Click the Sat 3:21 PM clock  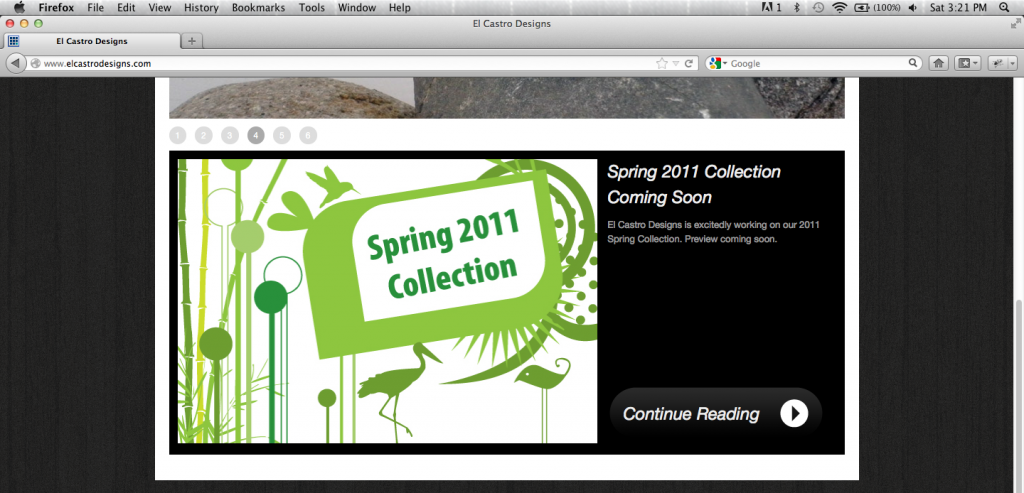[x=958, y=8]
